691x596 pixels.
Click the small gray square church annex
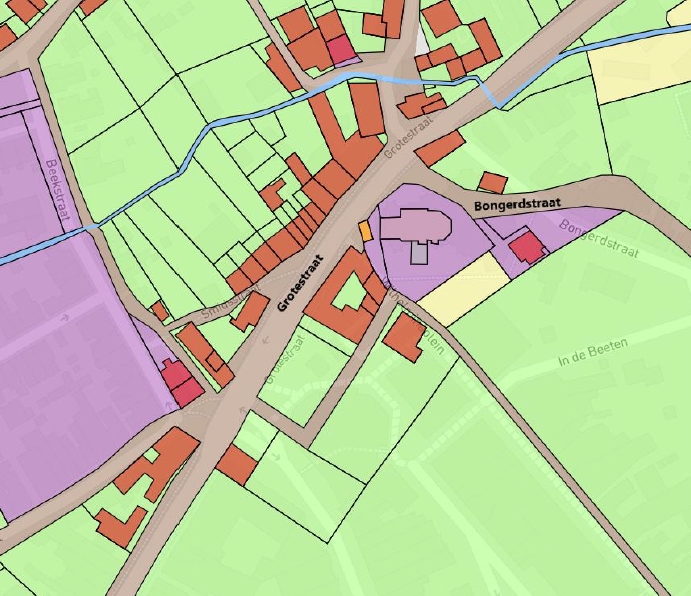pyautogui.click(x=419, y=252)
